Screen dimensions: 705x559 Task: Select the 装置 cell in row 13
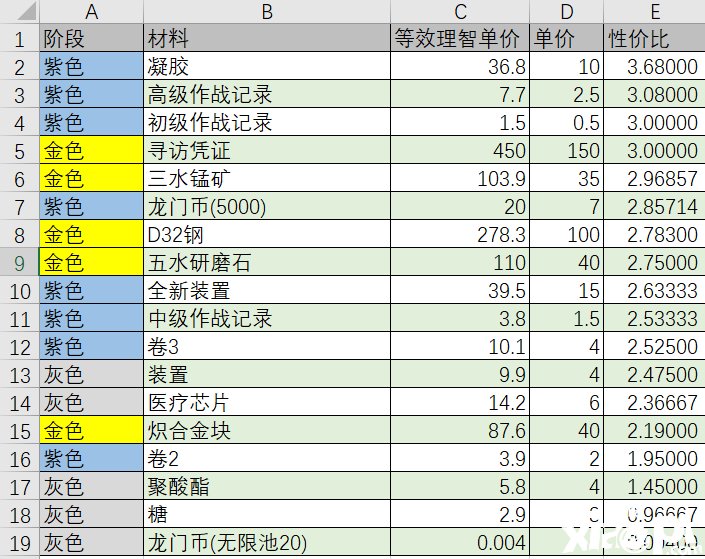click(267, 374)
